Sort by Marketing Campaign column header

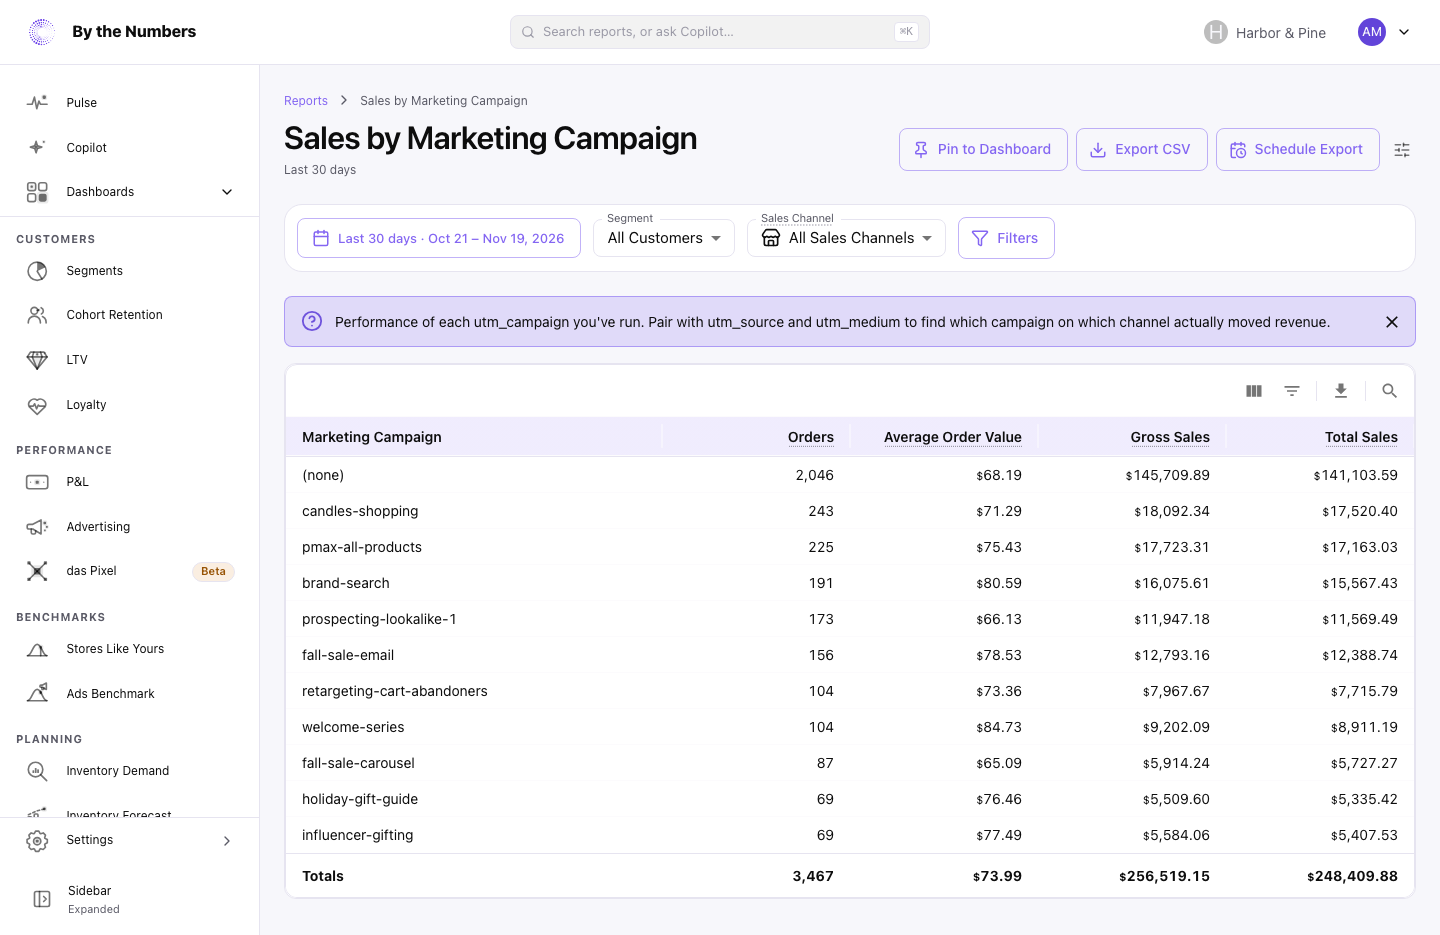[372, 437]
